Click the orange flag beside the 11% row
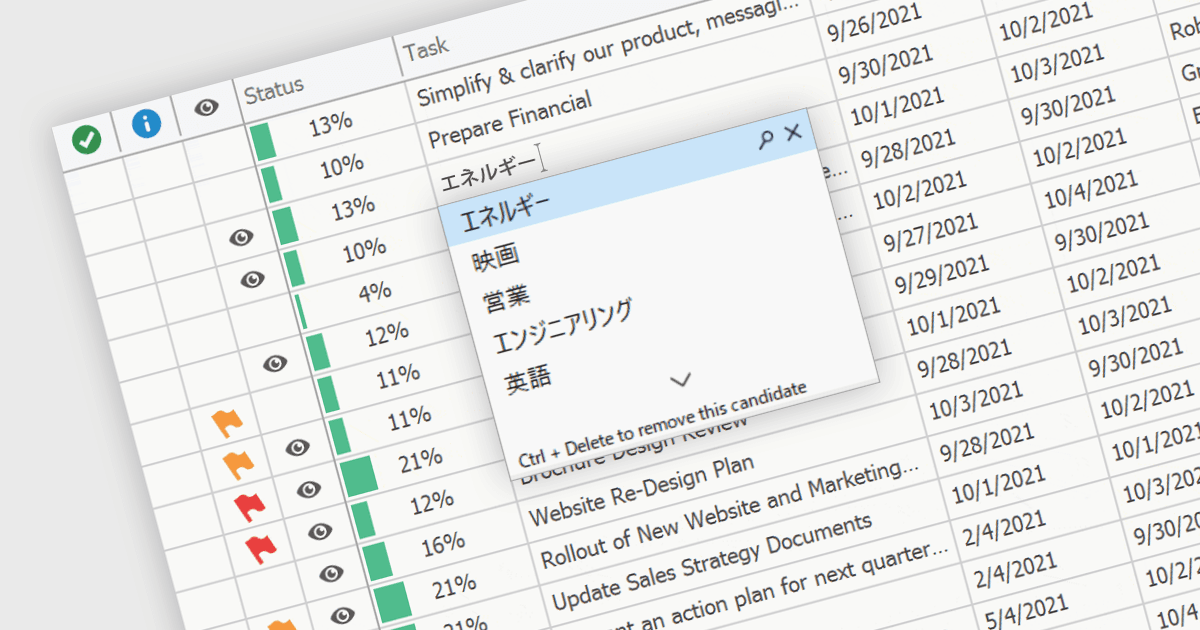1200x630 pixels. [228, 424]
